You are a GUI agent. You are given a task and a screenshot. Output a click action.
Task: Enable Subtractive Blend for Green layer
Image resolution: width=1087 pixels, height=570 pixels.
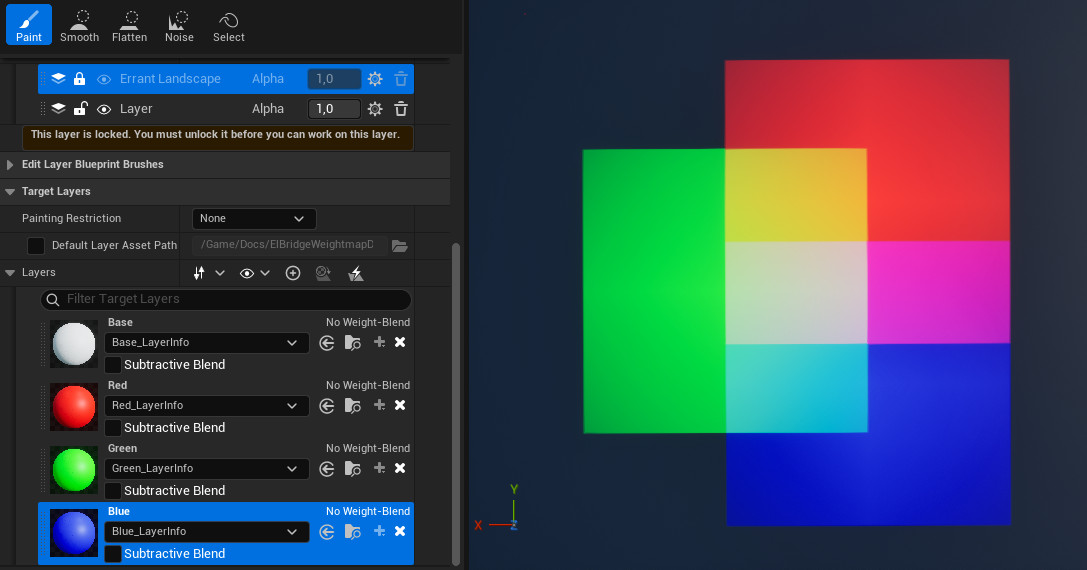coord(113,491)
